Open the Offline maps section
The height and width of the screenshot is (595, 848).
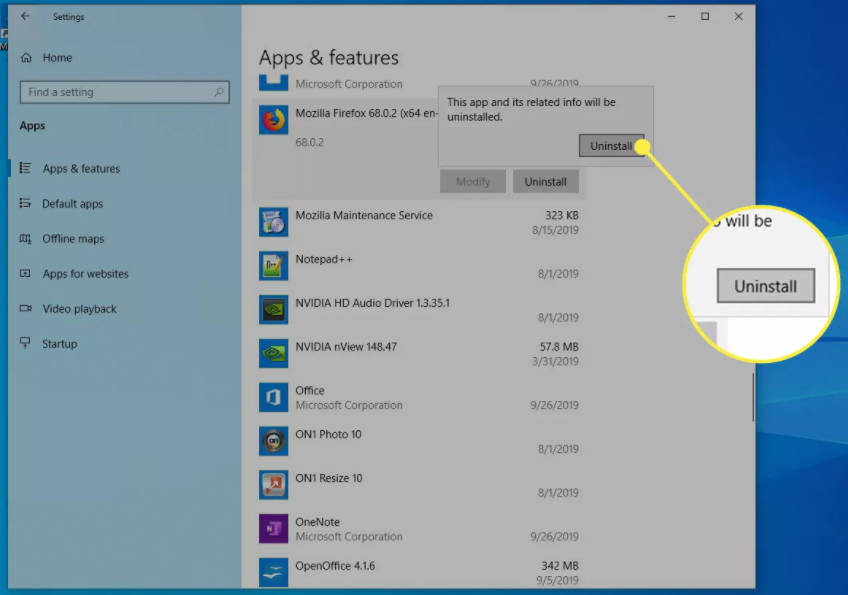[70, 238]
